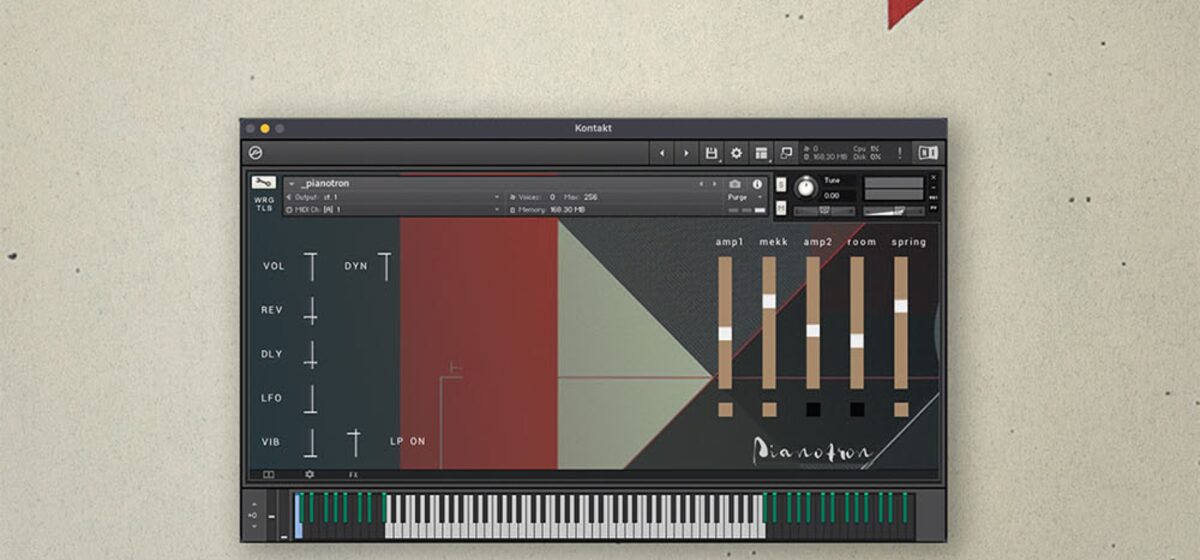The width and height of the screenshot is (1200, 560).
Task: Select next preset in instrument header
Action: [714, 184]
